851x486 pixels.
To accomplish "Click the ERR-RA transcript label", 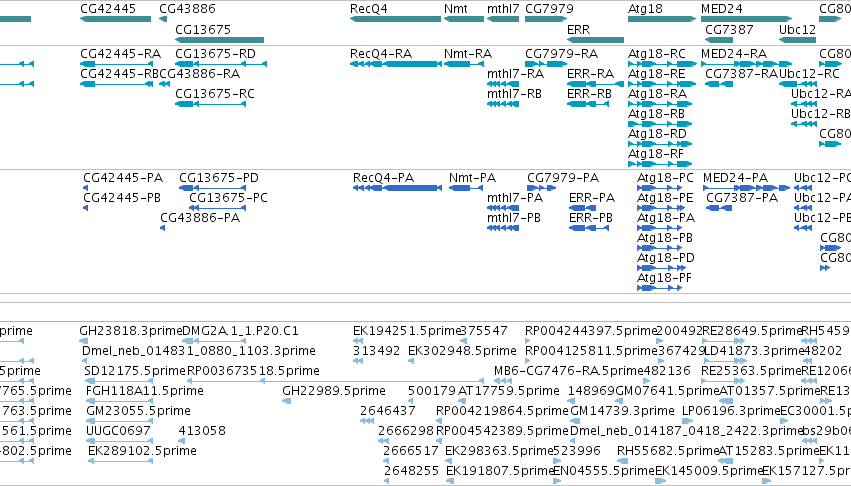I will coord(590,73).
